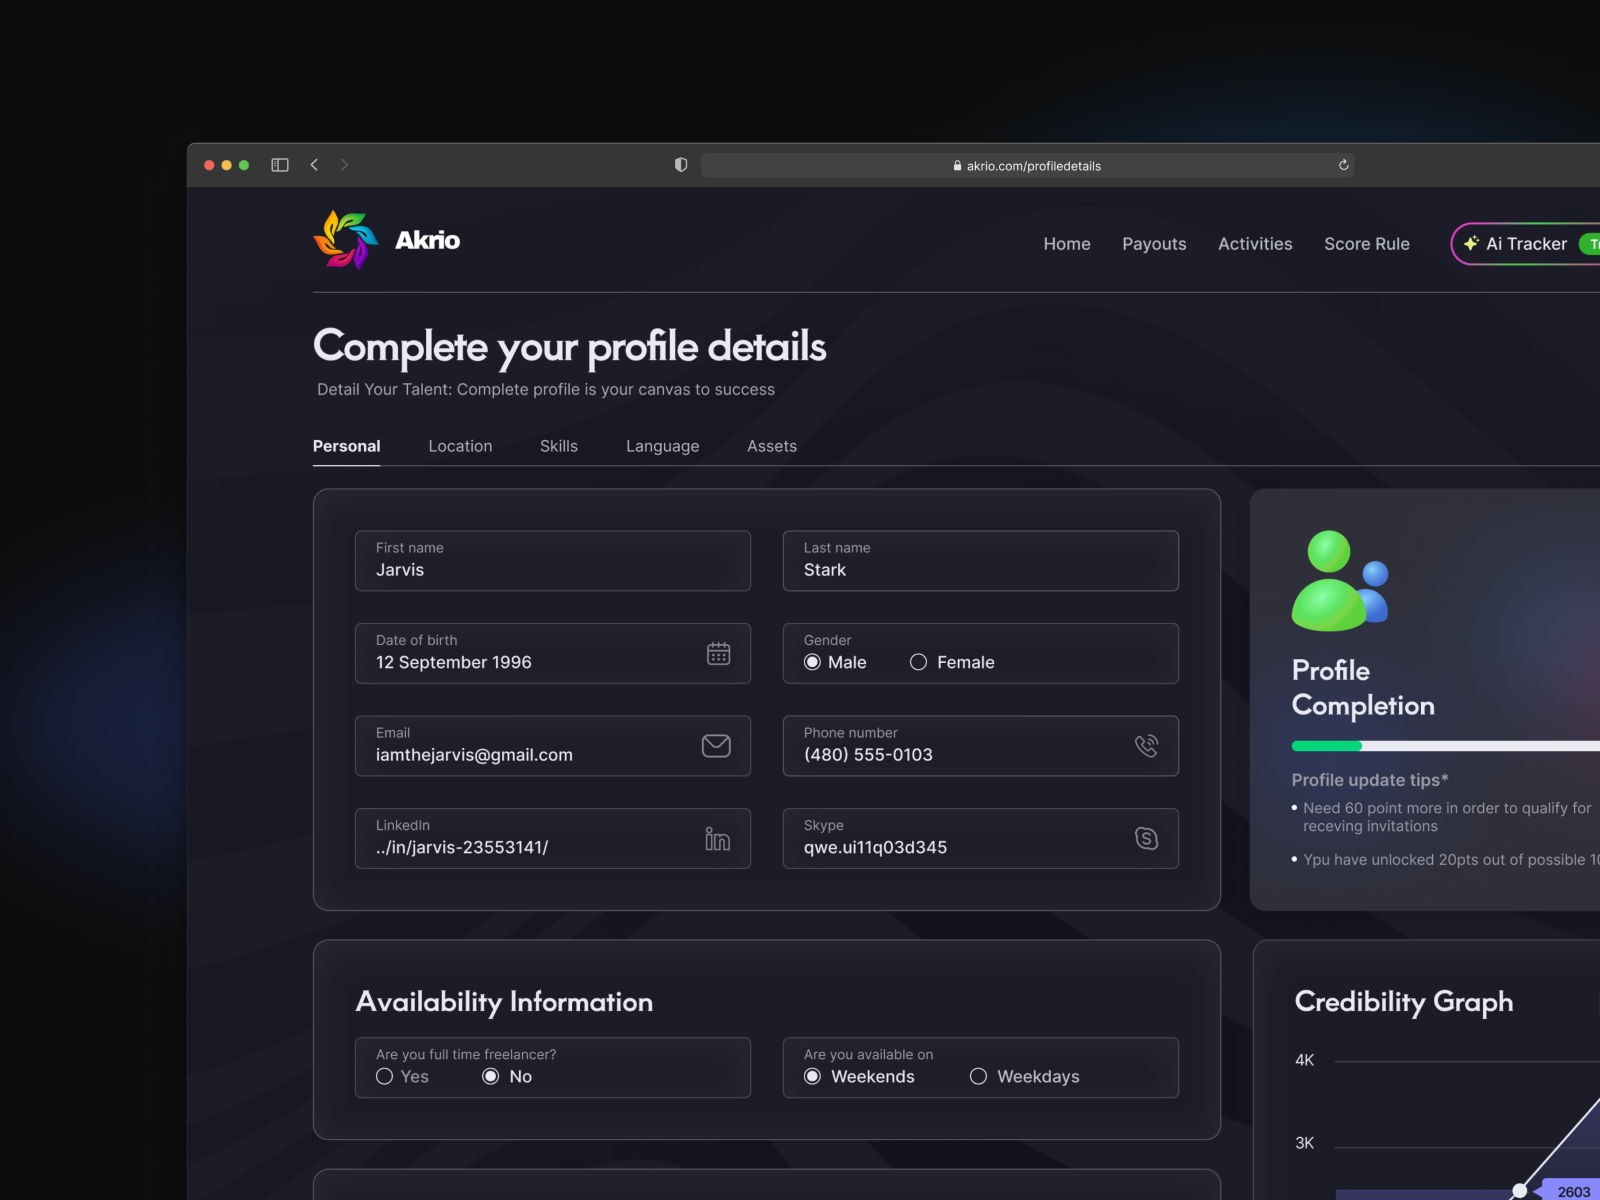The image size is (1600, 1200).
Task: Toggle the browser sidebar panel
Action: click(280, 164)
